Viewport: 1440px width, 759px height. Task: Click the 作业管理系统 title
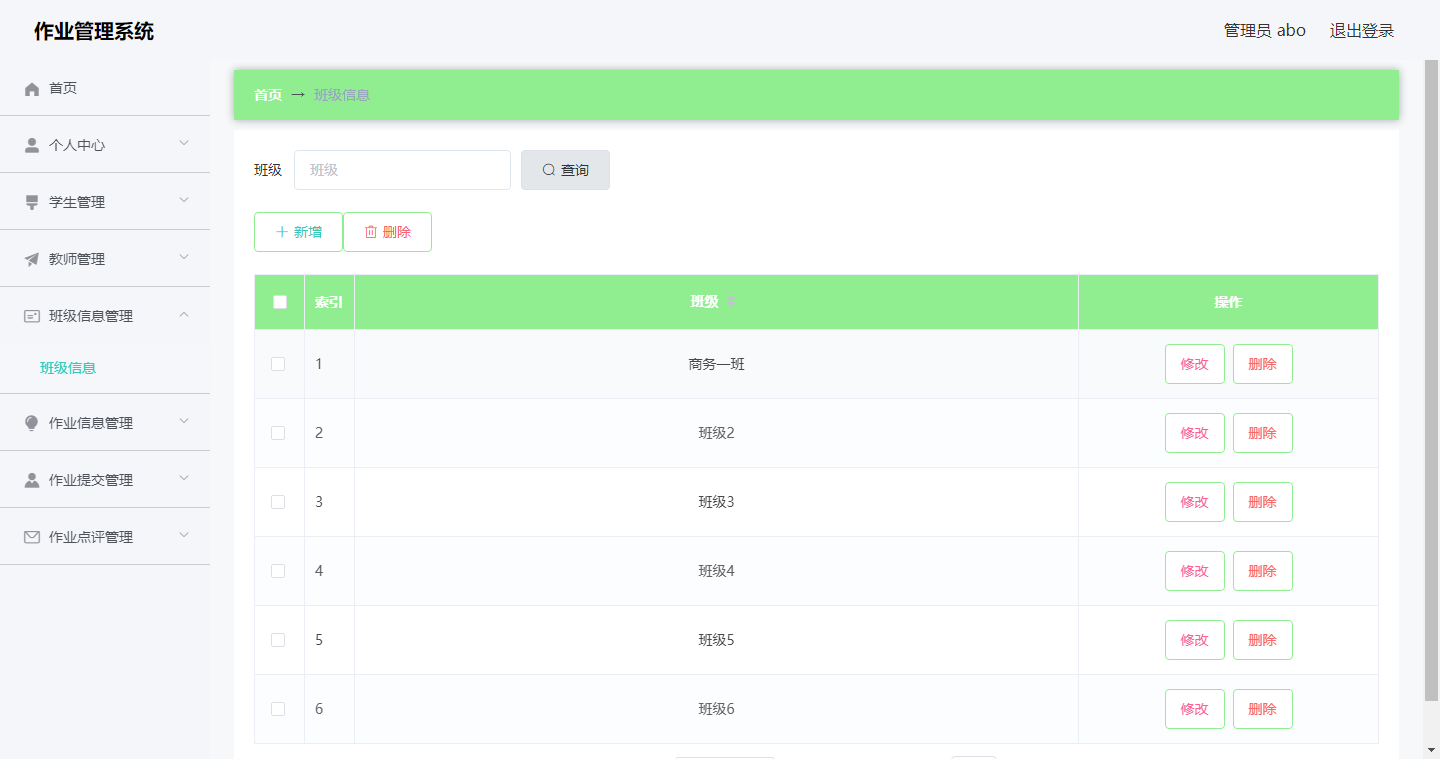point(94,32)
